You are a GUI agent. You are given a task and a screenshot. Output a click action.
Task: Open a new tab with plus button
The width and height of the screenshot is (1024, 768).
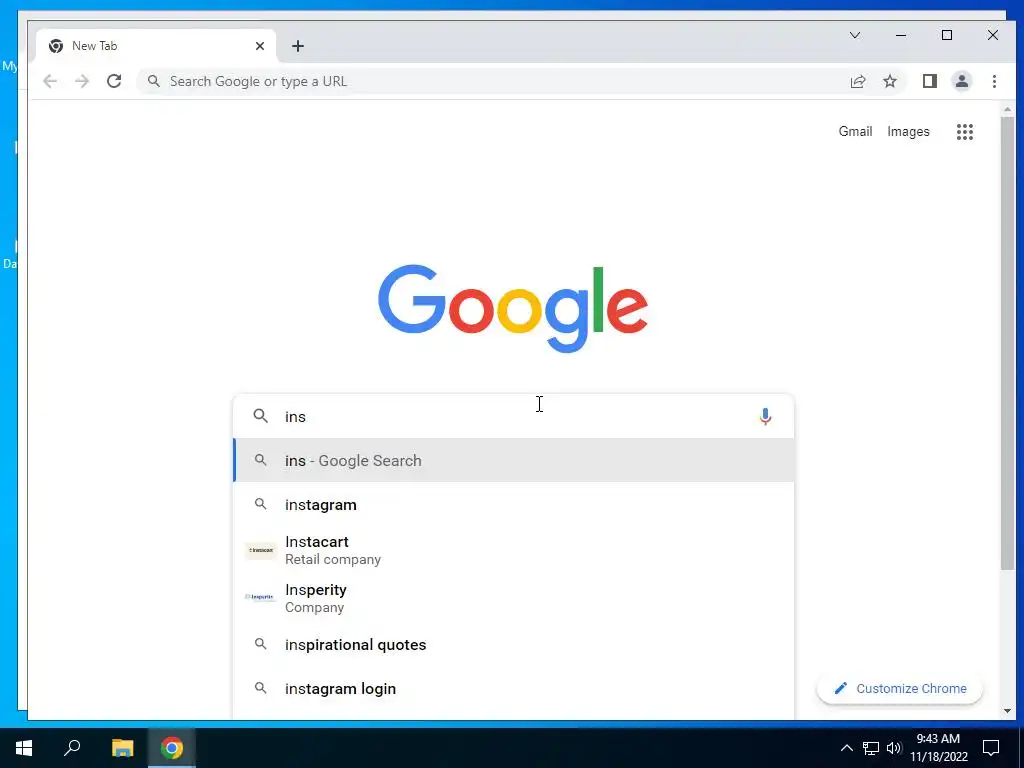pos(298,46)
